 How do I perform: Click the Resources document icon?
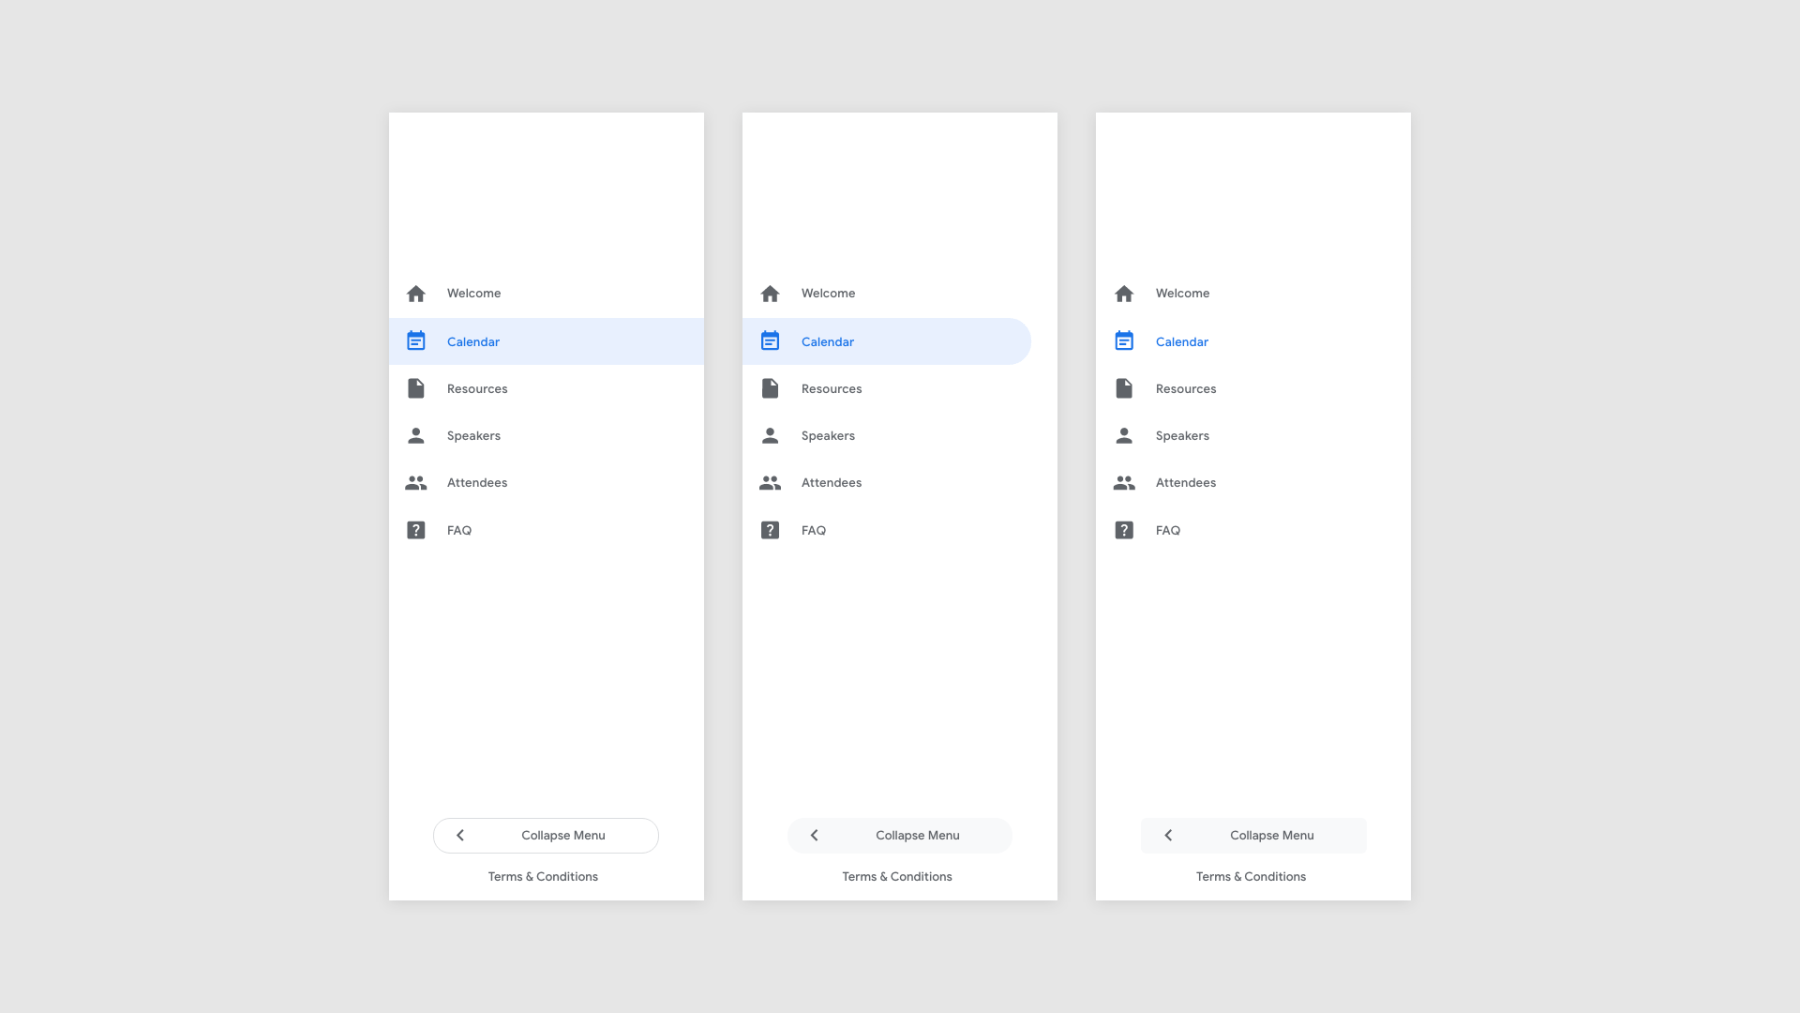coord(416,388)
